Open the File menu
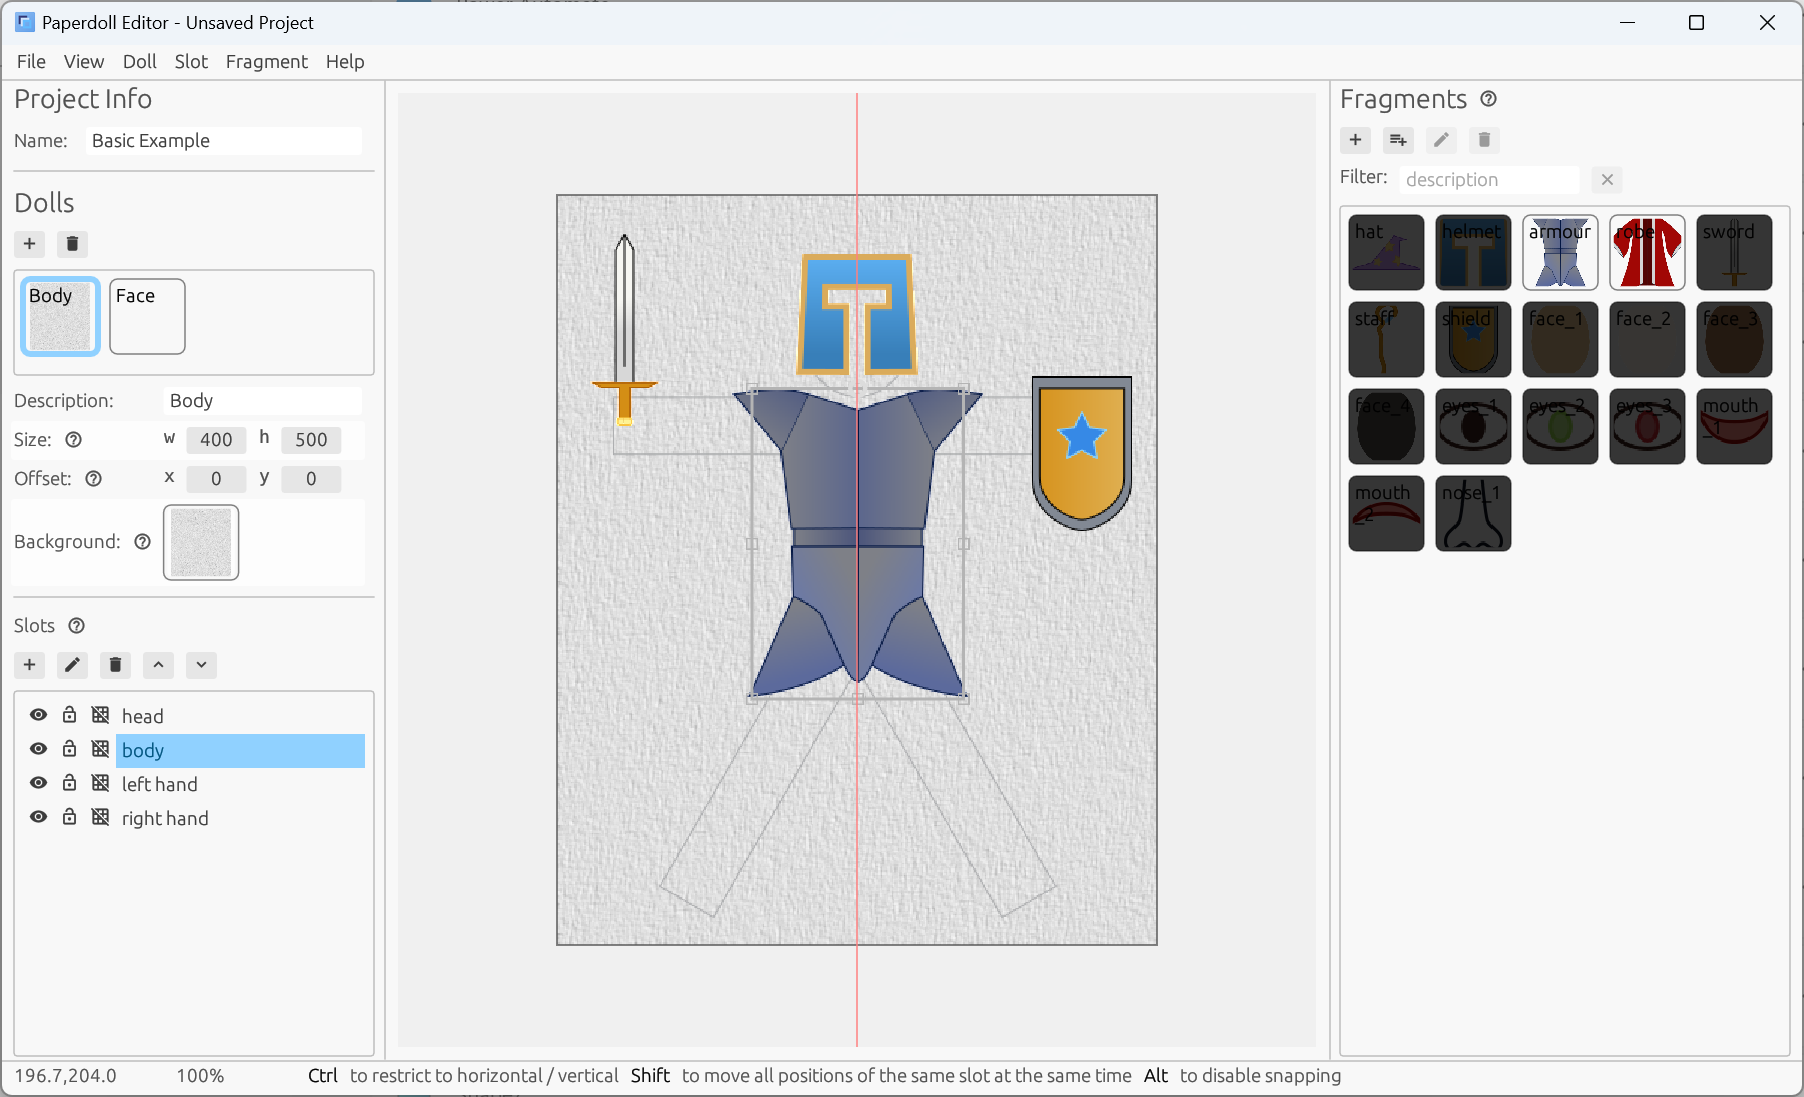The width and height of the screenshot is (1804, 1097). coord(31,62)
